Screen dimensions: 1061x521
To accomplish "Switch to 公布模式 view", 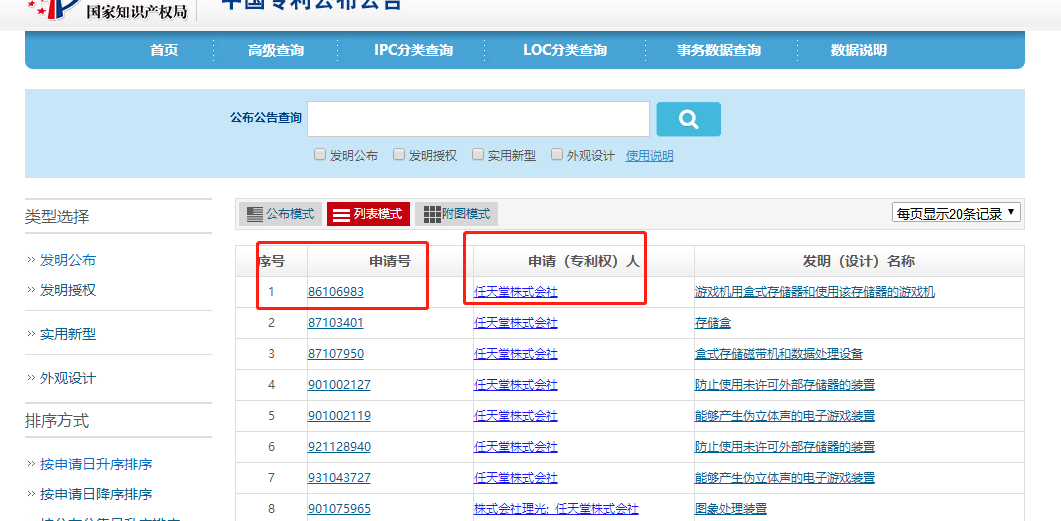I will tap(280, 214).
